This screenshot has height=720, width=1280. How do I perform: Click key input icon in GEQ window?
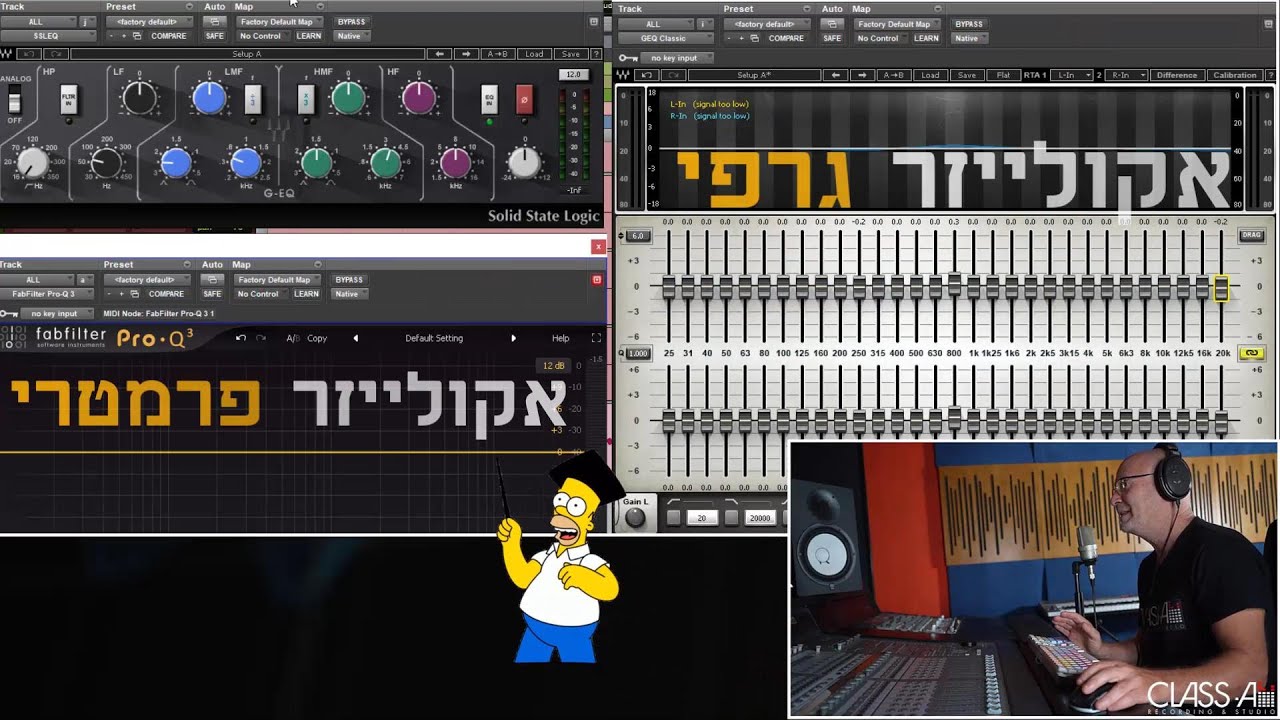click(626, 58)
